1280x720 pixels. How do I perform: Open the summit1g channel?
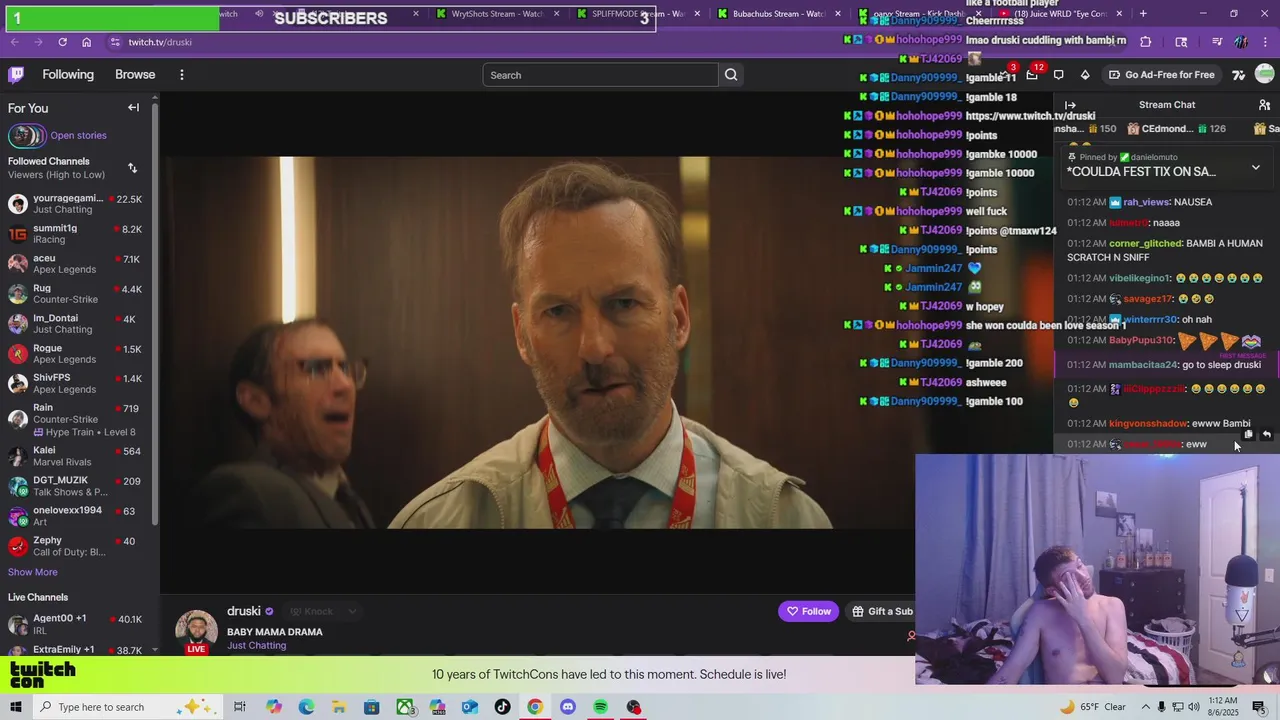(77, 234)
